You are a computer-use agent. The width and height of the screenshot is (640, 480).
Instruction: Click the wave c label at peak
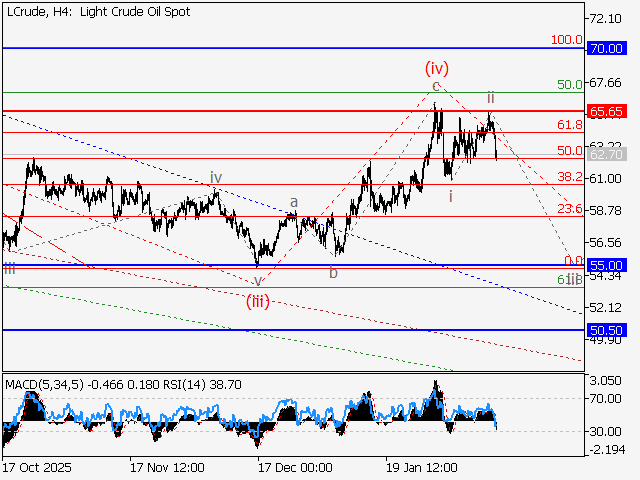pyautogui.click(x=435, y=87)
